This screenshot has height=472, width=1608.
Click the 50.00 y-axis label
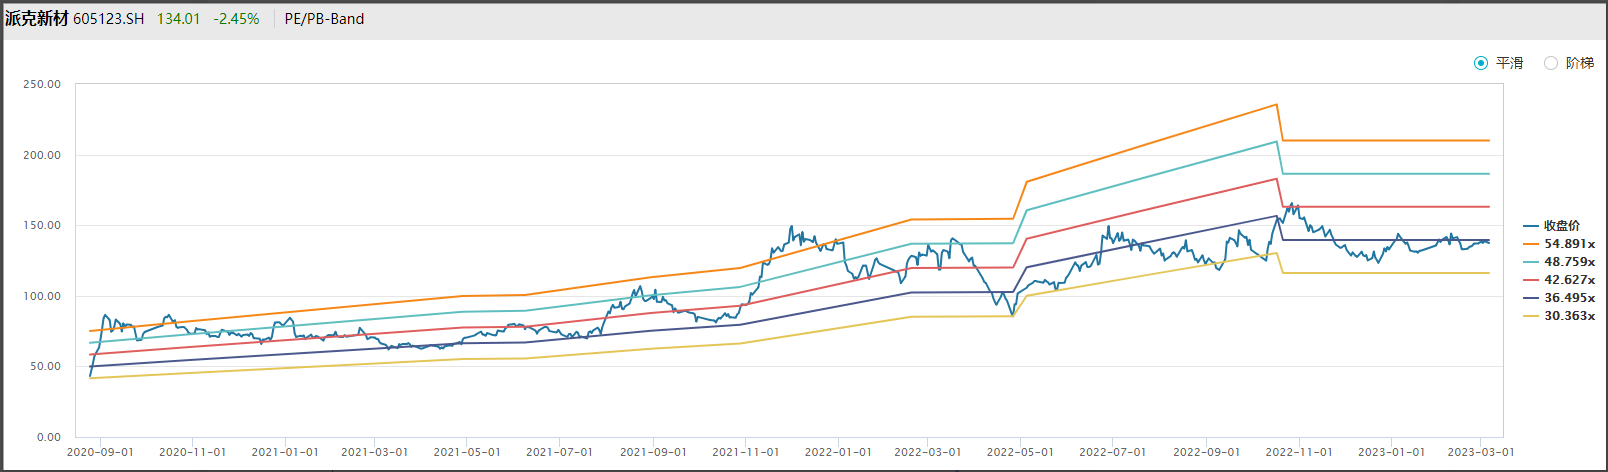pos(45,367)
